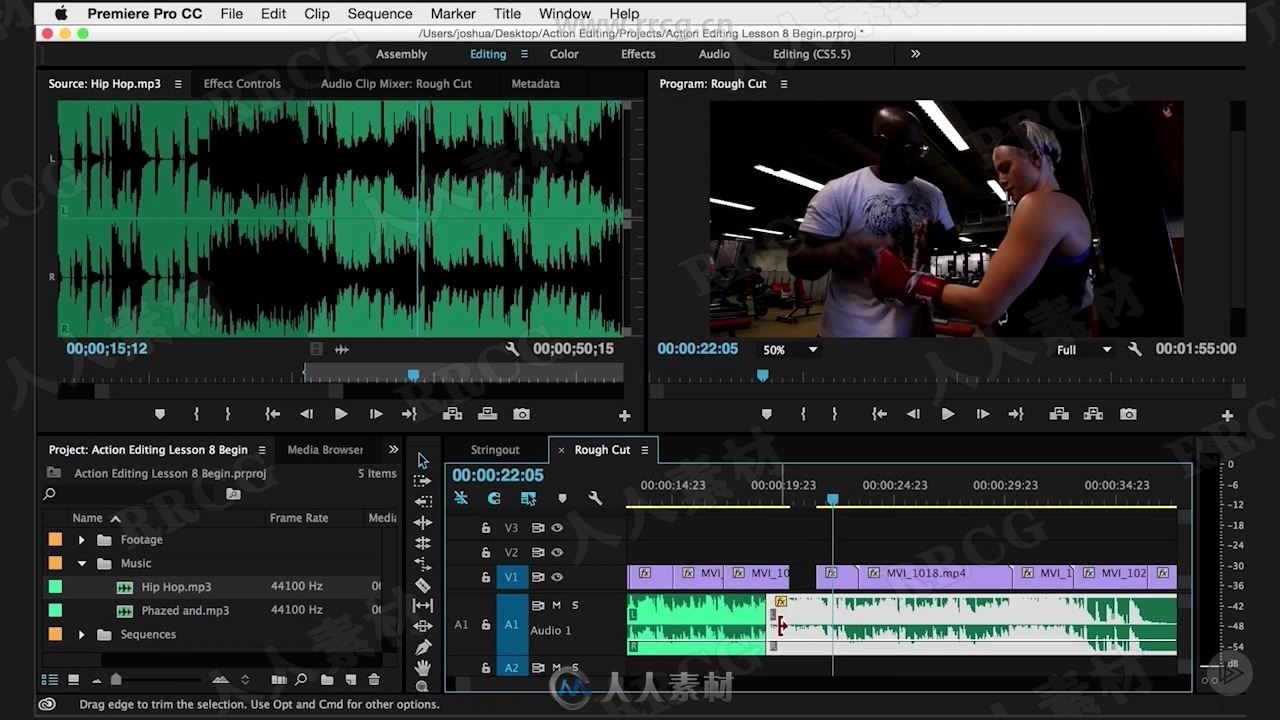Switch to the Assembly workspace
The image size is (1280, 720).
point(401,54)
